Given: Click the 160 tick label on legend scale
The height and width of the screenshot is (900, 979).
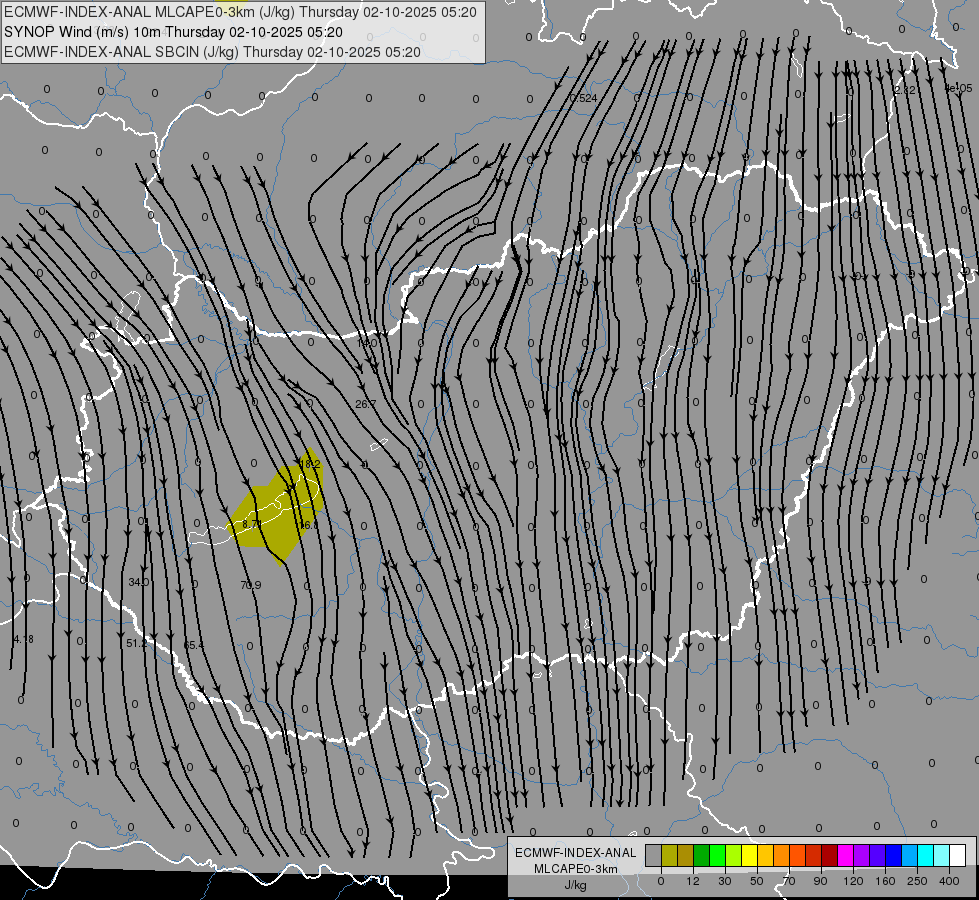Looking at the screenshot, I should point(885,881).
